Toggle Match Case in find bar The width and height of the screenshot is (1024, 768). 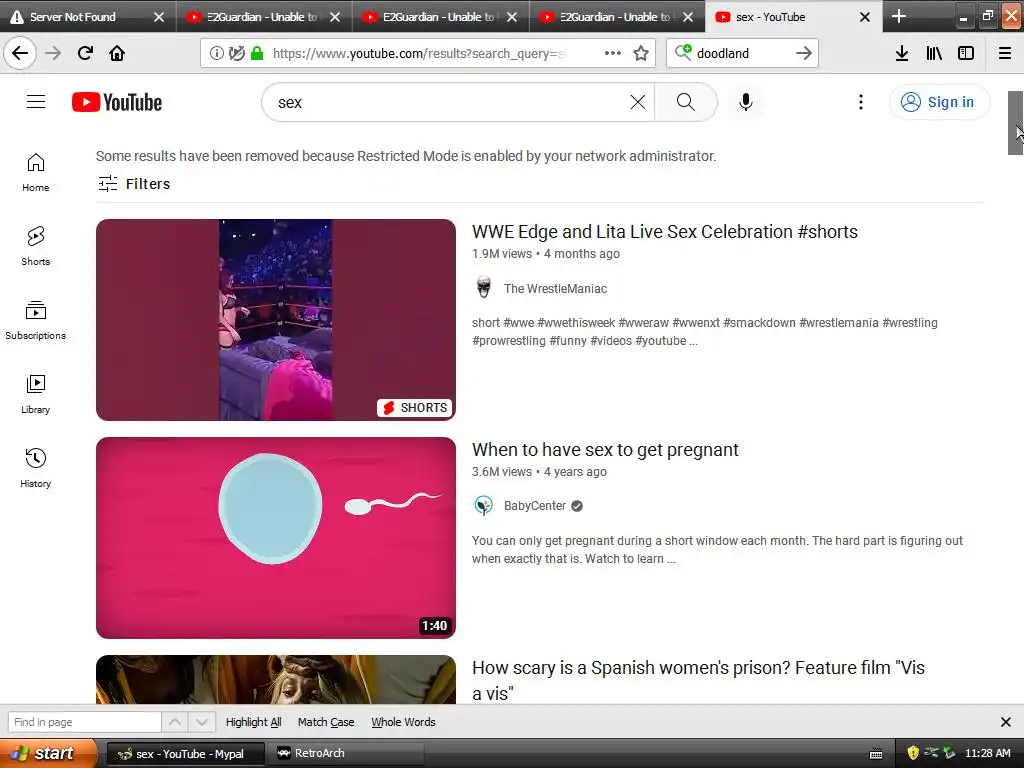pyautogui.click(x=326, y=722)
